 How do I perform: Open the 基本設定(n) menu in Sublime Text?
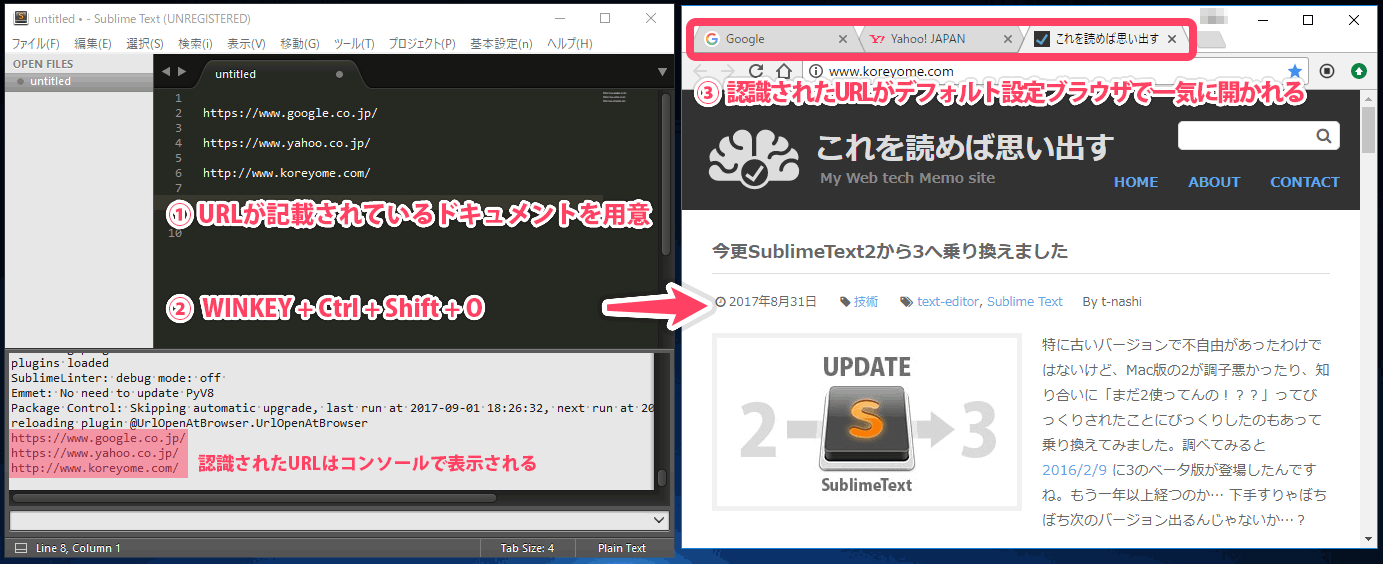[x=501, y=44]
